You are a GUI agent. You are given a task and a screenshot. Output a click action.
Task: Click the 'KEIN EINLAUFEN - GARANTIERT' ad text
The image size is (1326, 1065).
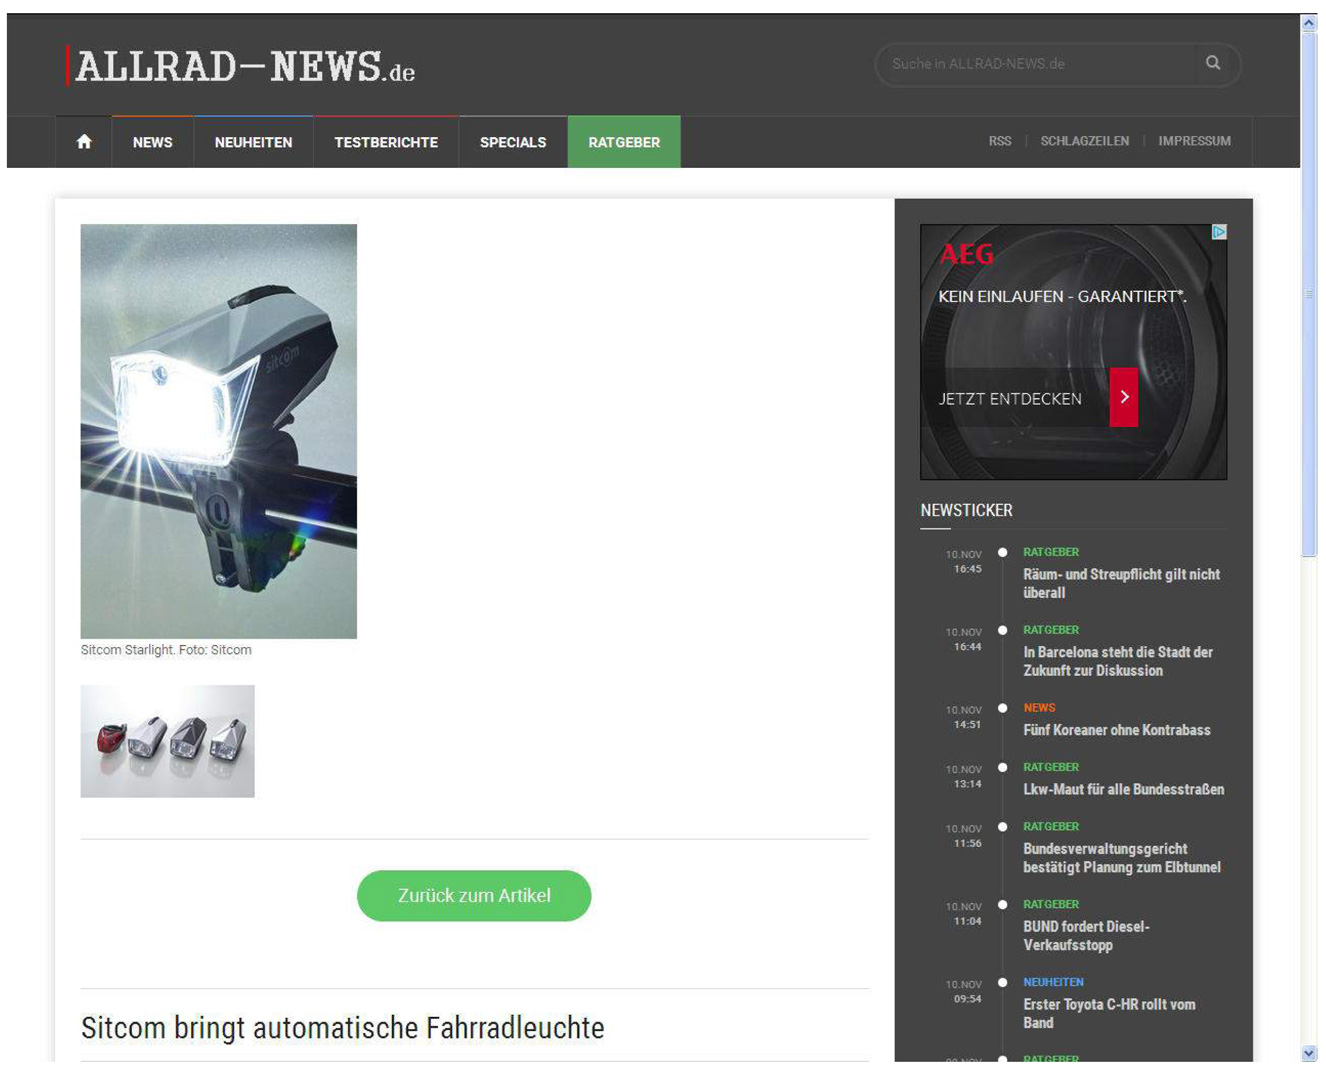1062,296
